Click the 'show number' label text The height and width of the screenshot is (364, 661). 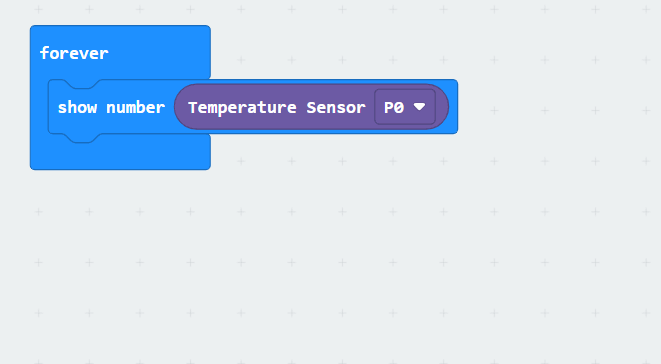(111, 108)
